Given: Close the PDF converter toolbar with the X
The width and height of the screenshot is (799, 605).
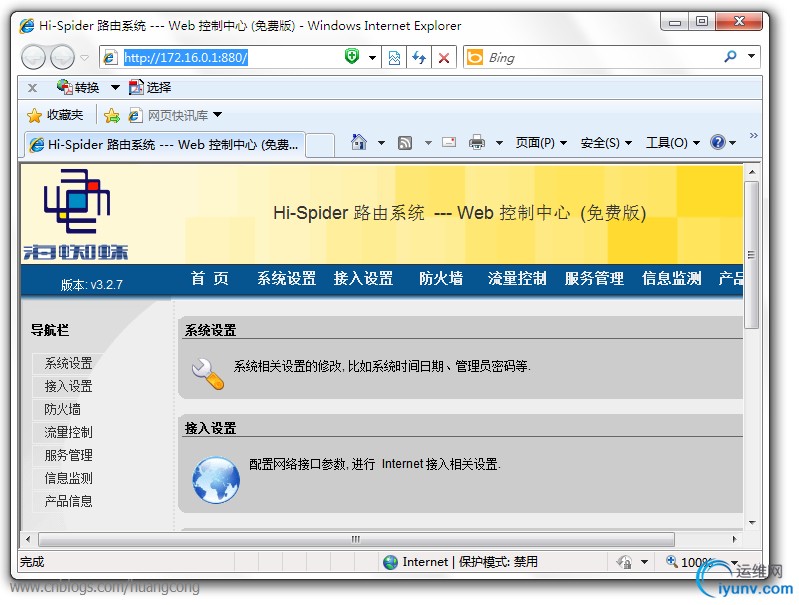Looking at the screenshot, I should pos(32,88).
